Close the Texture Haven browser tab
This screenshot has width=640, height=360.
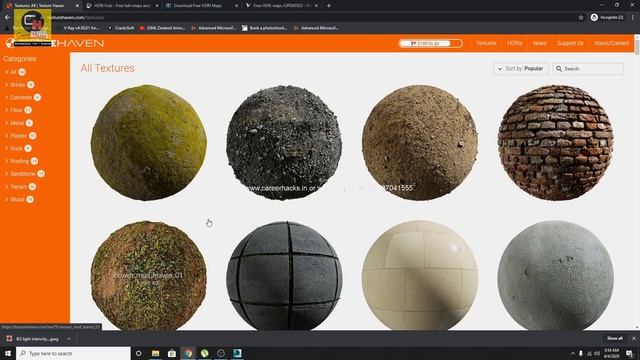(x=77, y=6)
